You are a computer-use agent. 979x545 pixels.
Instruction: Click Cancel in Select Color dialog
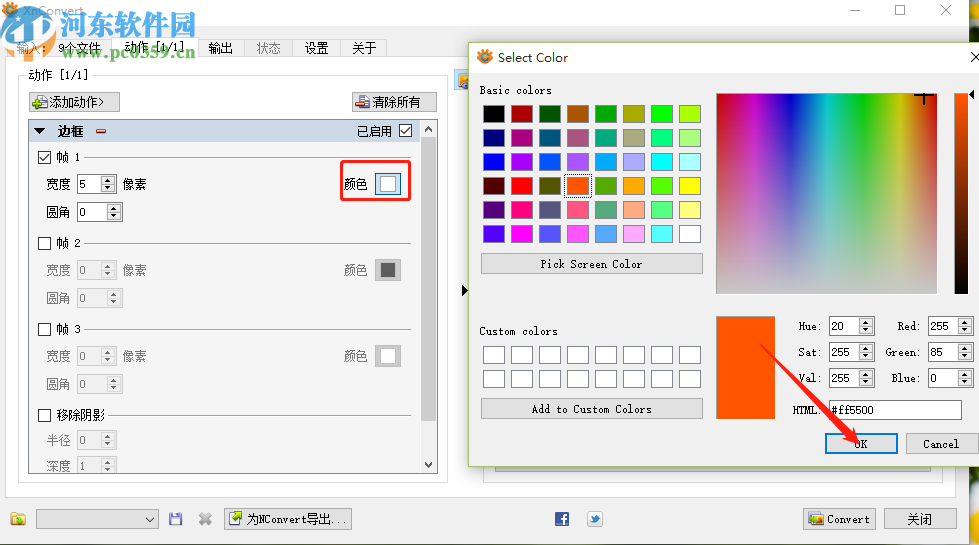coord(941,444)
